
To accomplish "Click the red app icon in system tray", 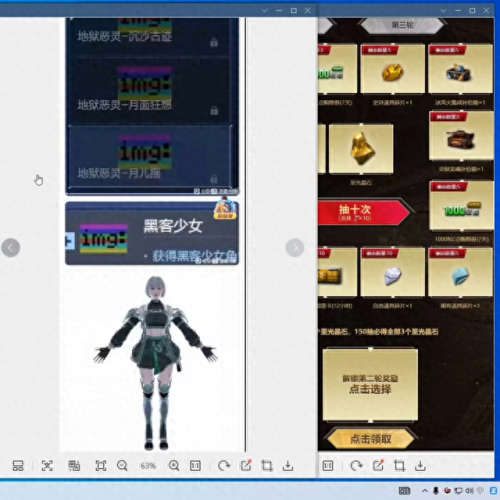I will pyautogui.click(x=447, y=491).
